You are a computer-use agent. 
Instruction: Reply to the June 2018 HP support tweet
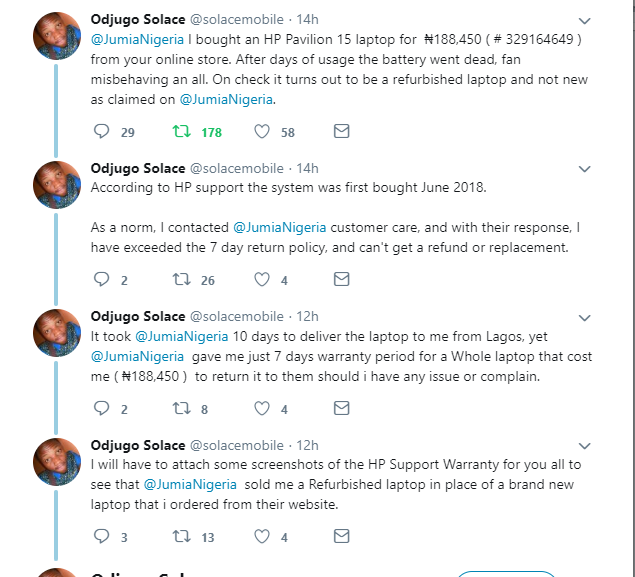101,280
